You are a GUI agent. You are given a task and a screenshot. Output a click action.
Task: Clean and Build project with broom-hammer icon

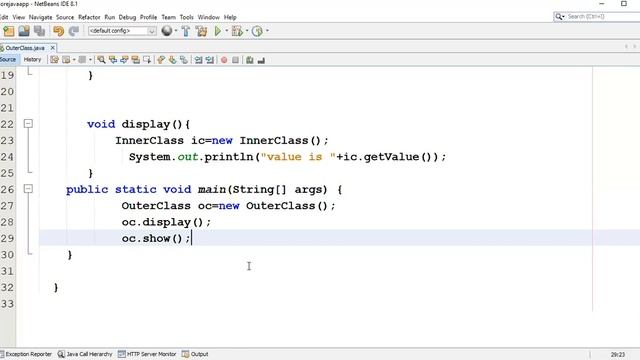point(201,31)
